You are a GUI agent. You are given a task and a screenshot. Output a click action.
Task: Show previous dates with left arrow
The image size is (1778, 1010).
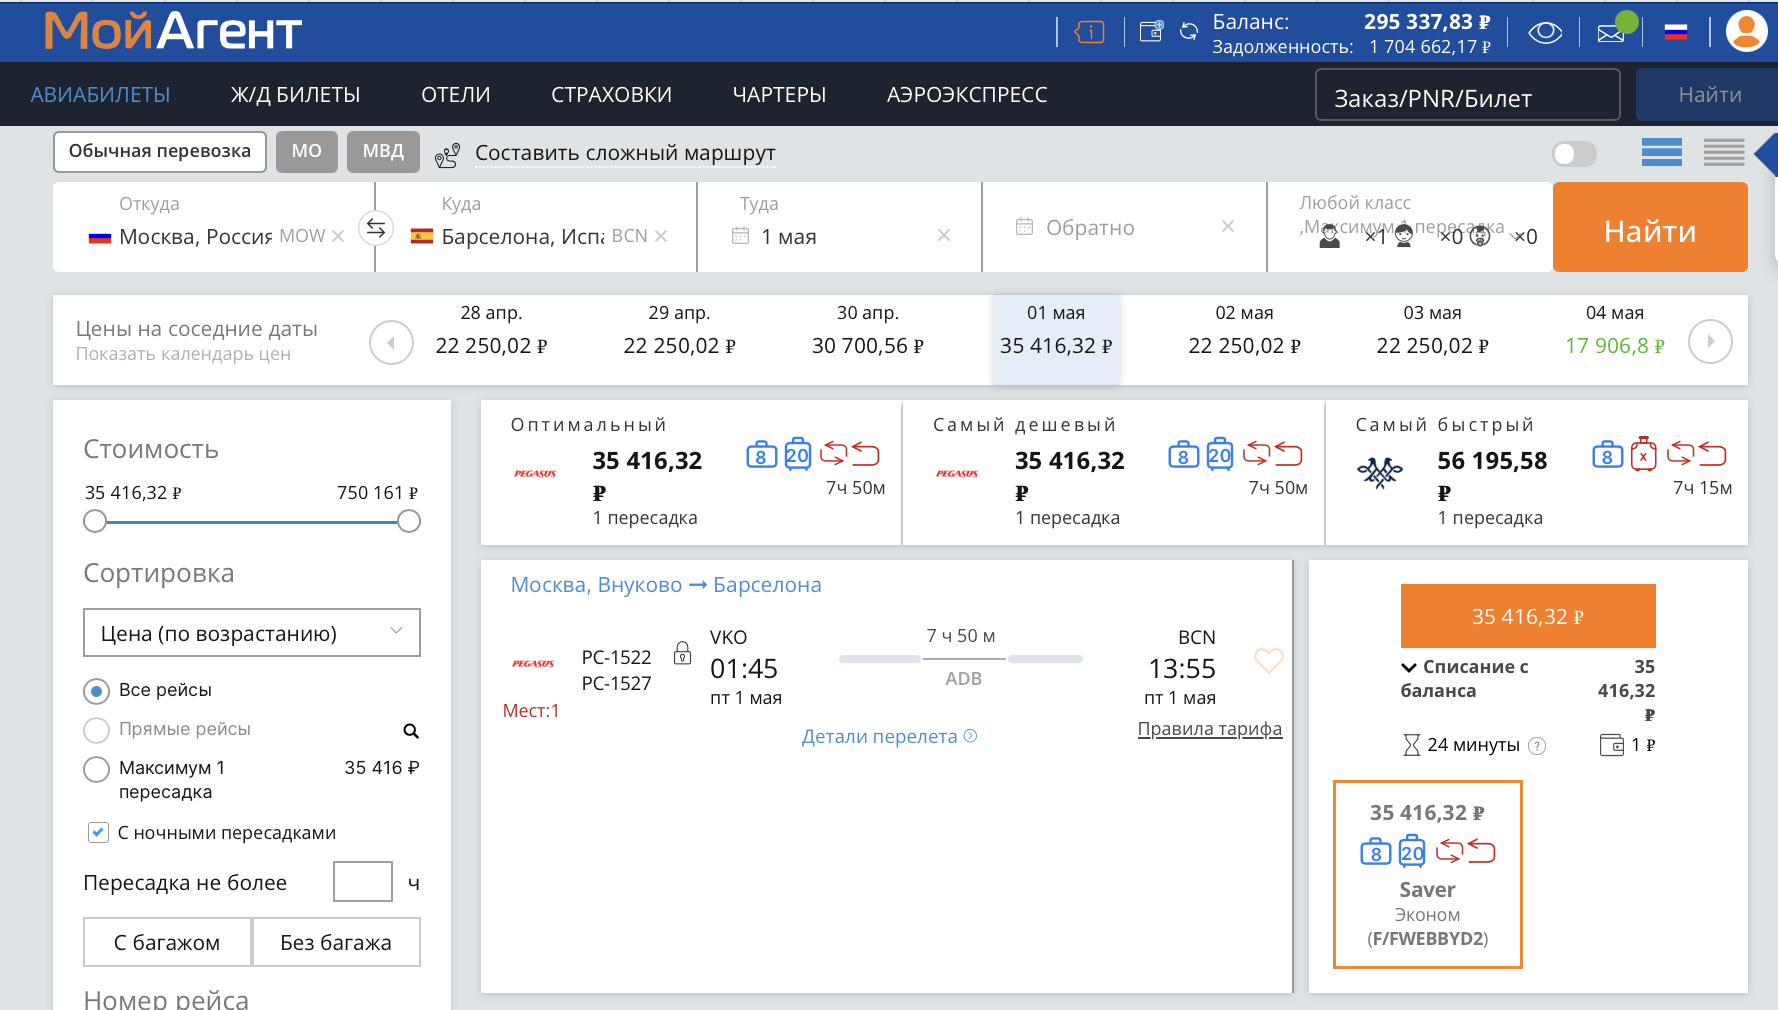(x=391, y=343)
